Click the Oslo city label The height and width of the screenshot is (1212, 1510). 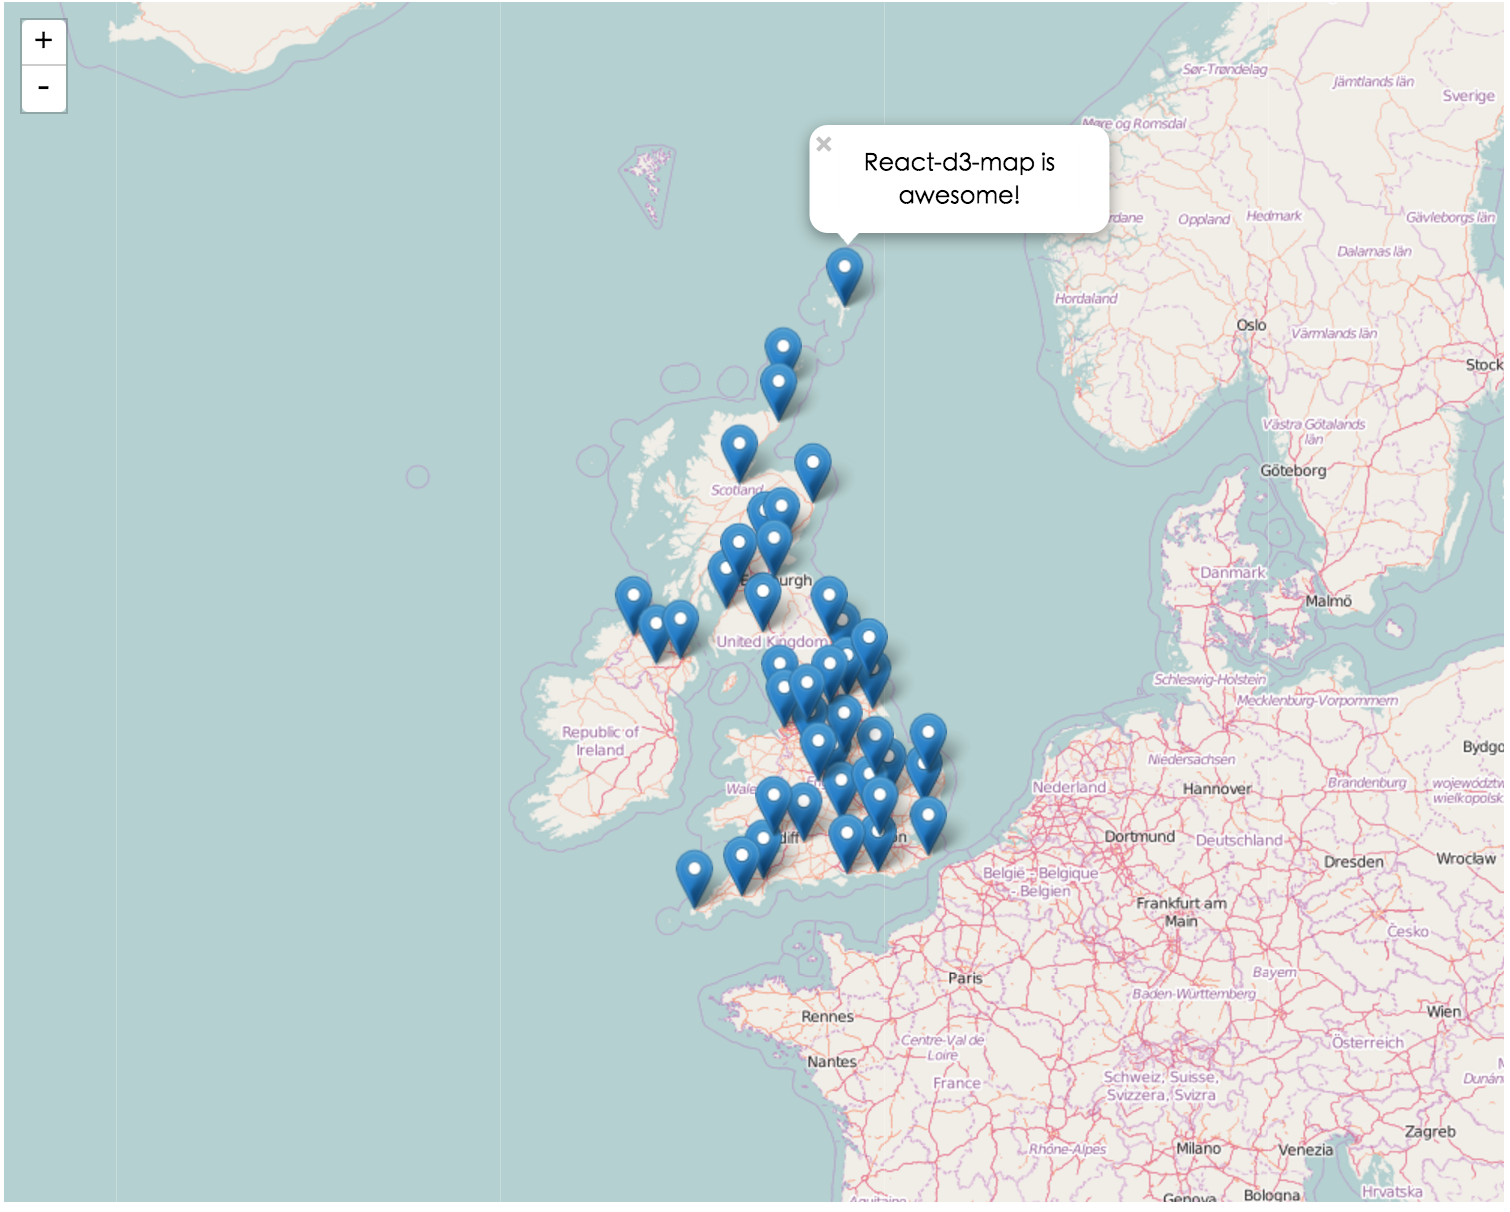coord(1253,324)
